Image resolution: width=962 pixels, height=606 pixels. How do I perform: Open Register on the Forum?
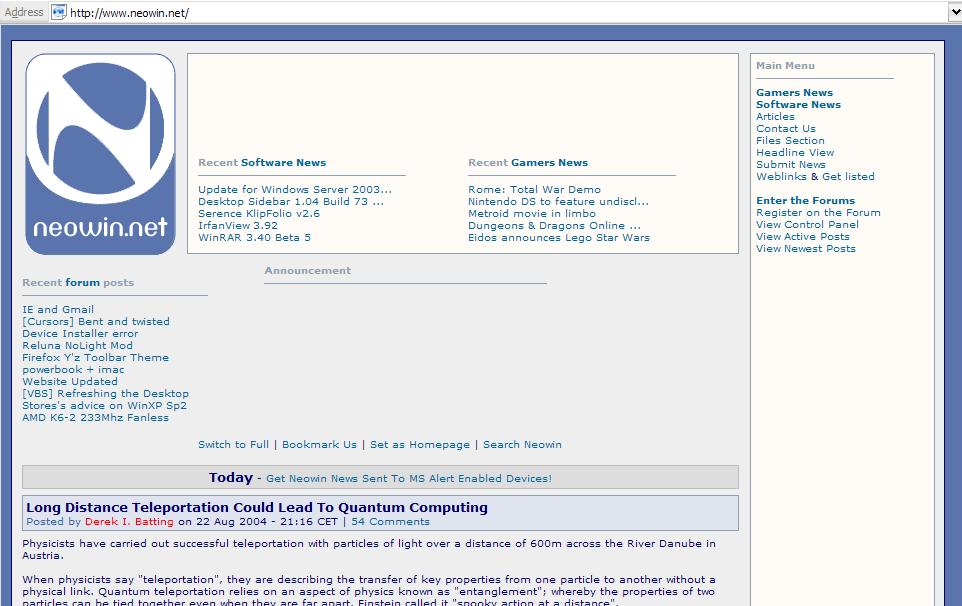[818, 212]
